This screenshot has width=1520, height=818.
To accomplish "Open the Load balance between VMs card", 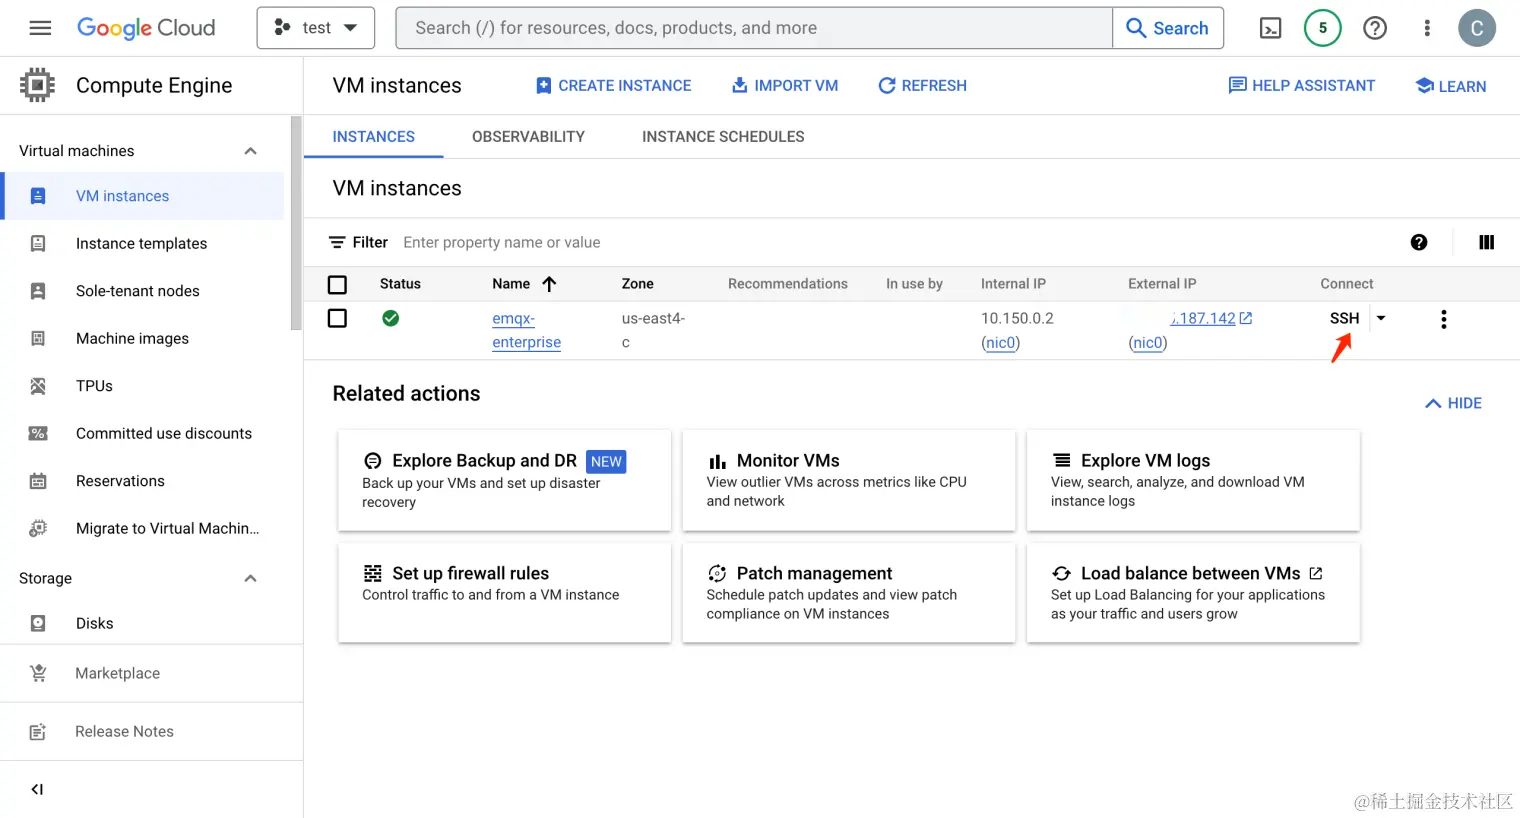I will pos(1193,593).
